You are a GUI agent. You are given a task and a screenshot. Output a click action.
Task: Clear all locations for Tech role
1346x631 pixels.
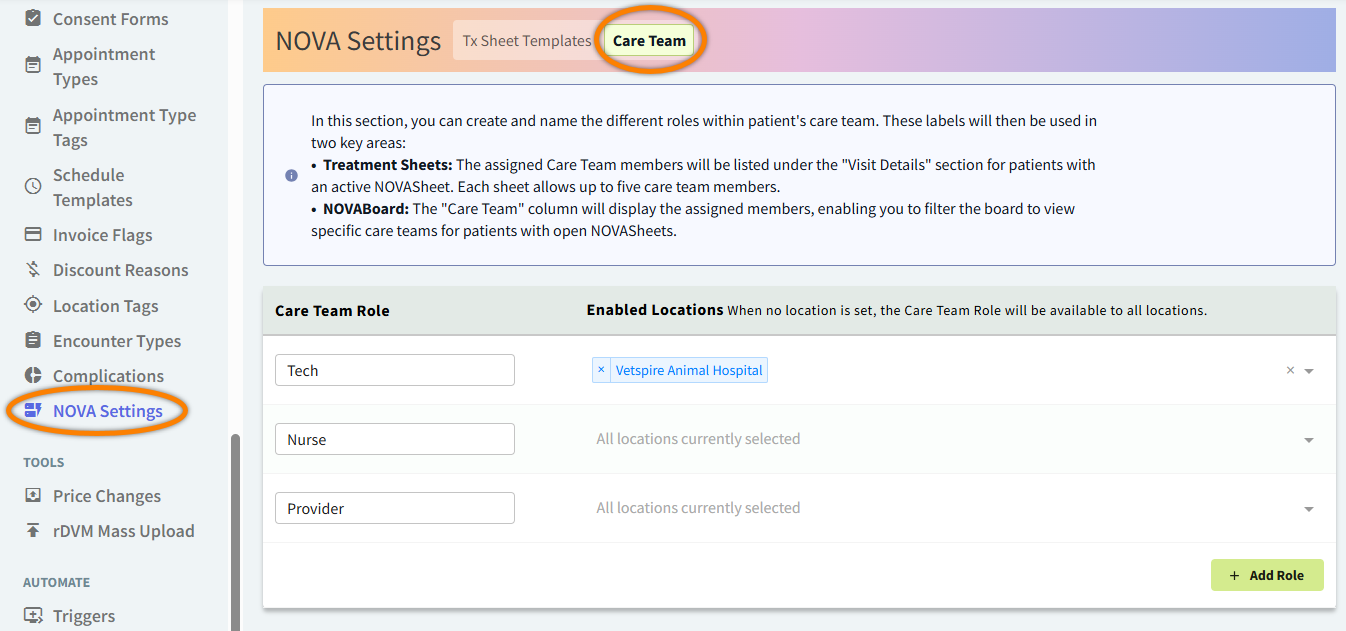tap(1290, 370)
